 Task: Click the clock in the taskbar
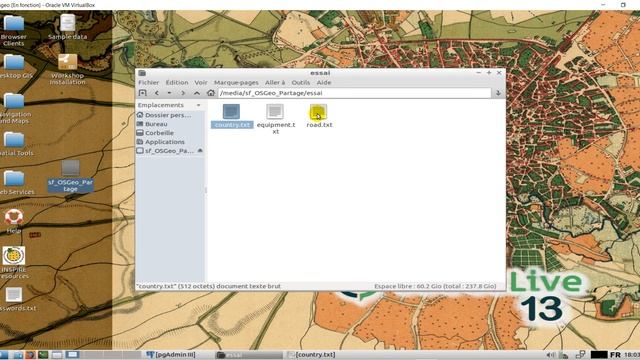[632, 355]
